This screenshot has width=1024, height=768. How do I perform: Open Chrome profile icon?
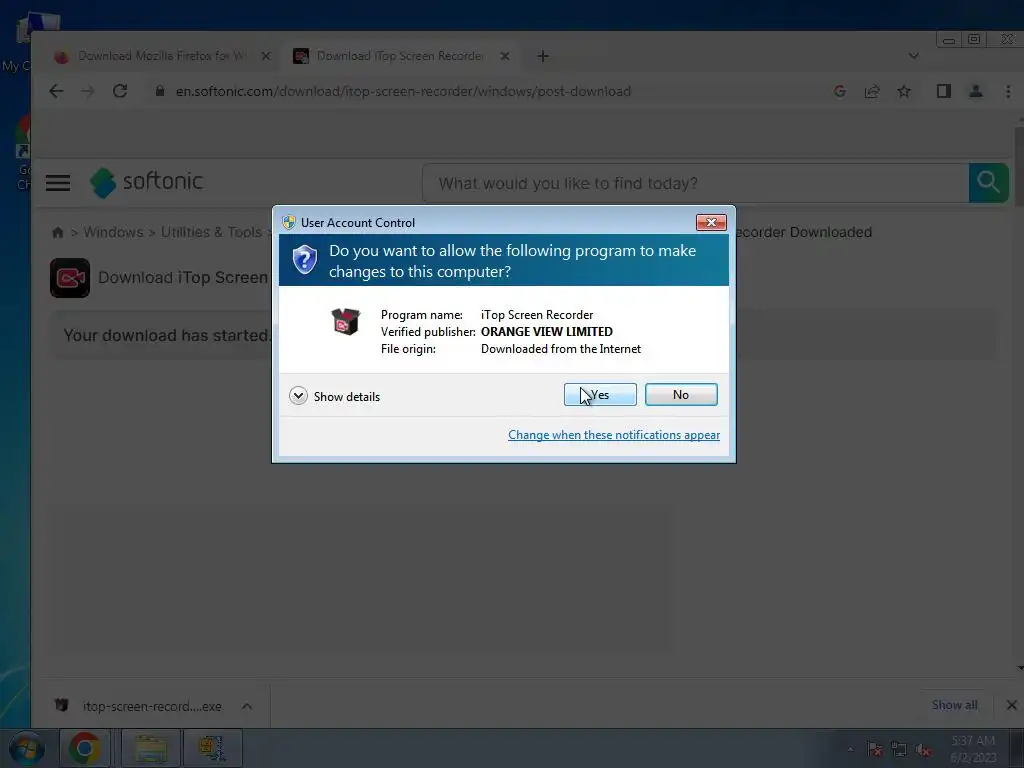[976, 91]
